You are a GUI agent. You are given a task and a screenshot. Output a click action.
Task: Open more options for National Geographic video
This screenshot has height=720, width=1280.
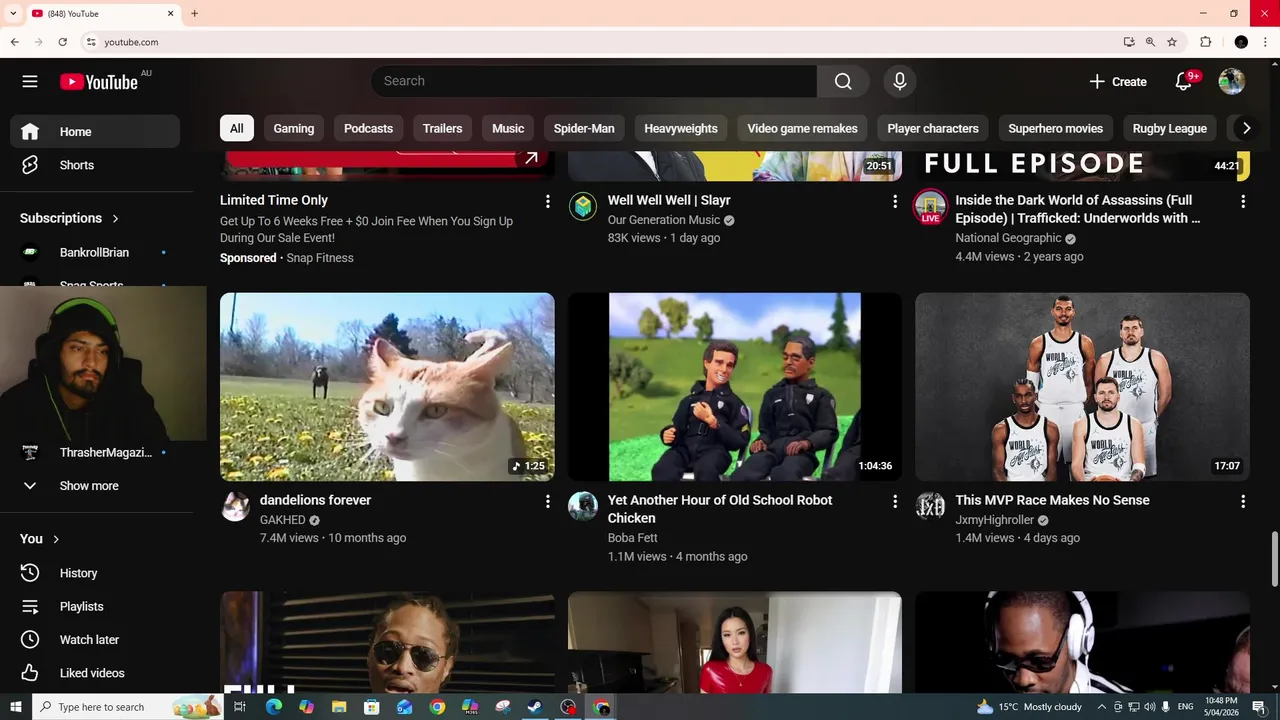pos(1243,201)
